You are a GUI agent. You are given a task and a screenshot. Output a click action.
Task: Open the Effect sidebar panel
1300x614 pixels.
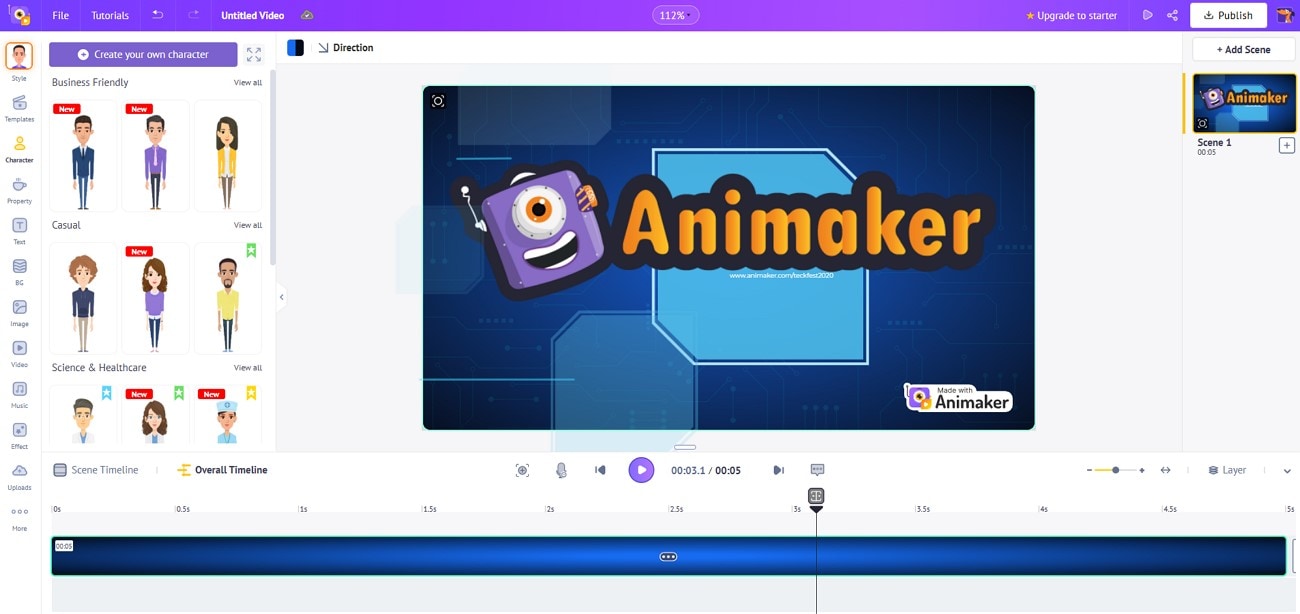click(19, 436)
